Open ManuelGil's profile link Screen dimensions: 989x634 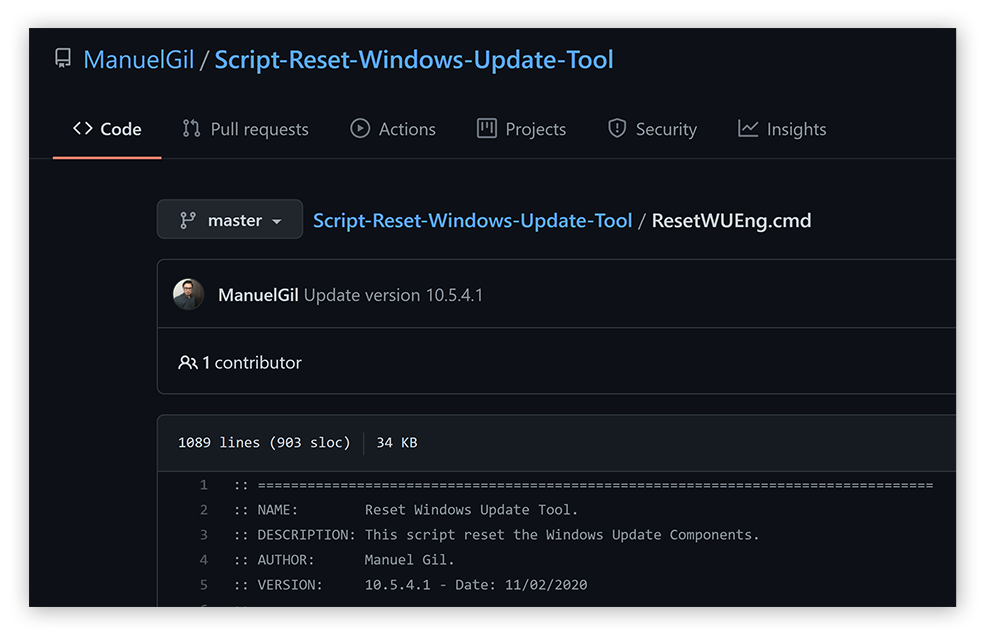[138, 59]
